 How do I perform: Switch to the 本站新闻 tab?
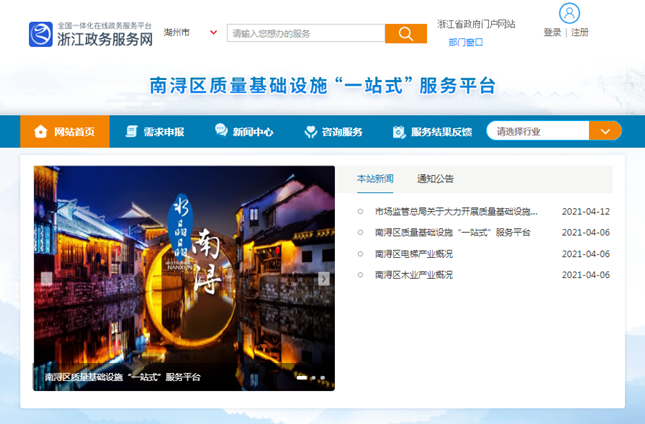coord(375,179)
